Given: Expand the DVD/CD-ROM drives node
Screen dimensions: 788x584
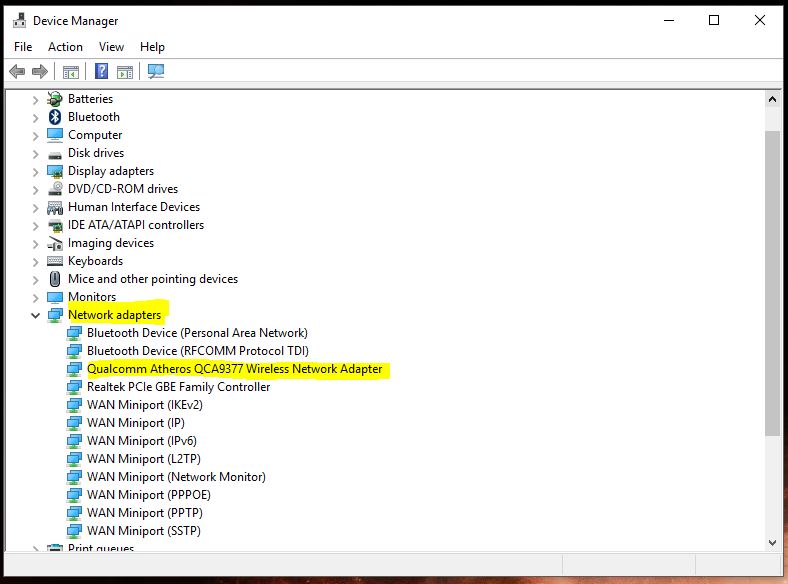Looking at the screenshot, I should tap(35, 190).
